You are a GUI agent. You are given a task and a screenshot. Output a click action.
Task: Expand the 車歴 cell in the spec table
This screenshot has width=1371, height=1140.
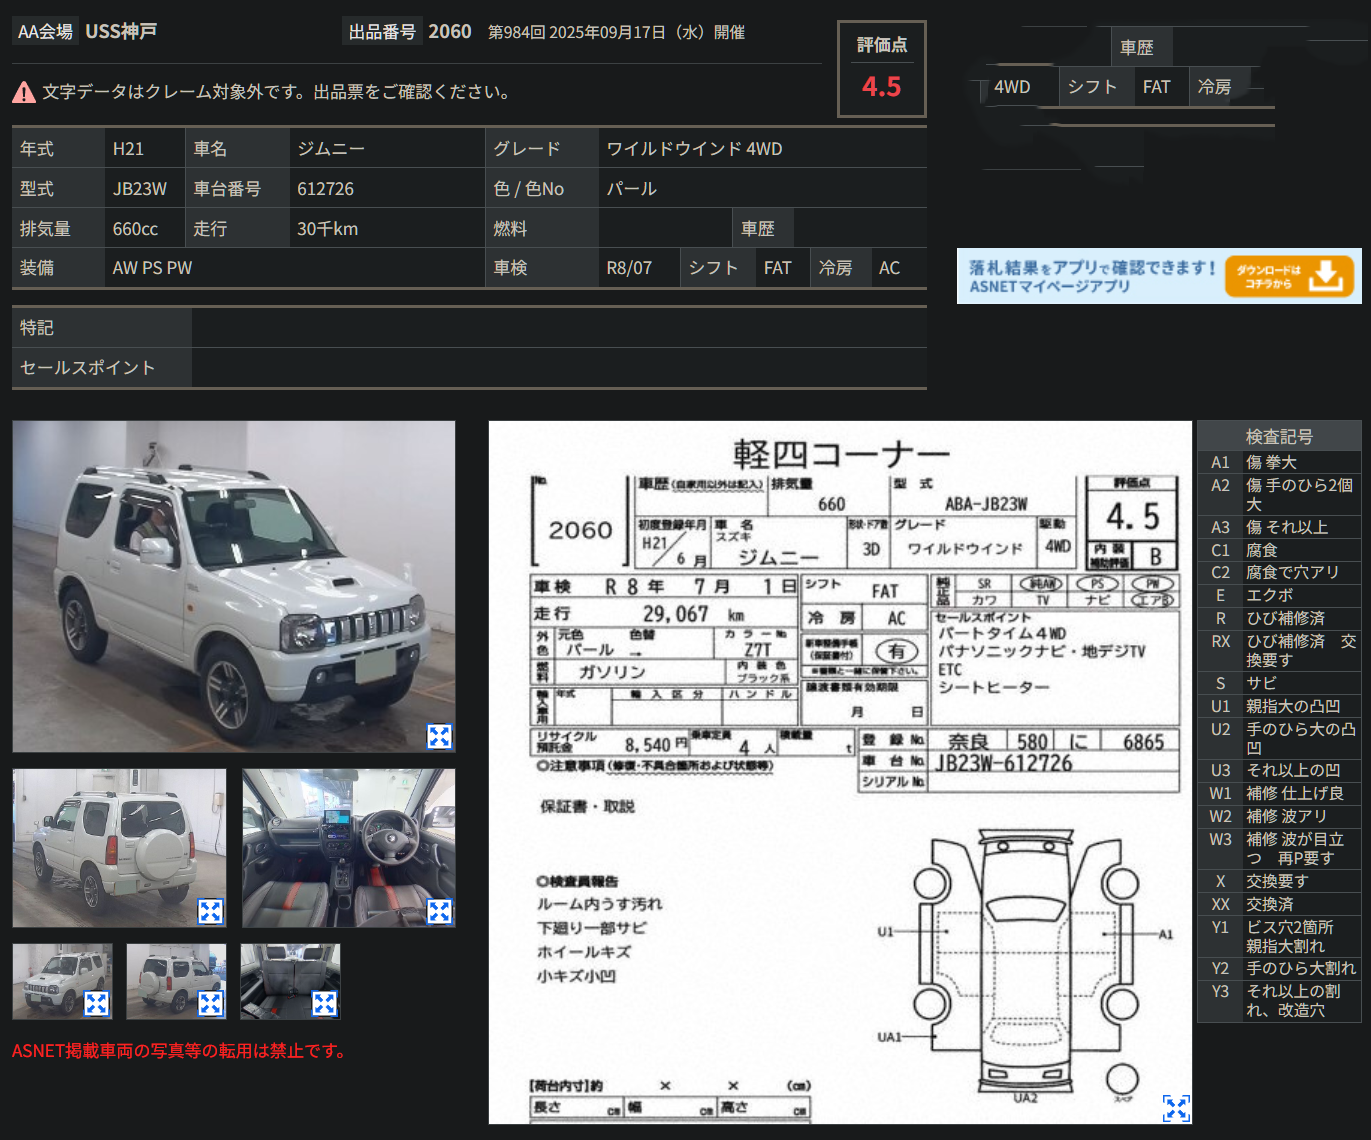pyautogui.click(x=762, y=227)
